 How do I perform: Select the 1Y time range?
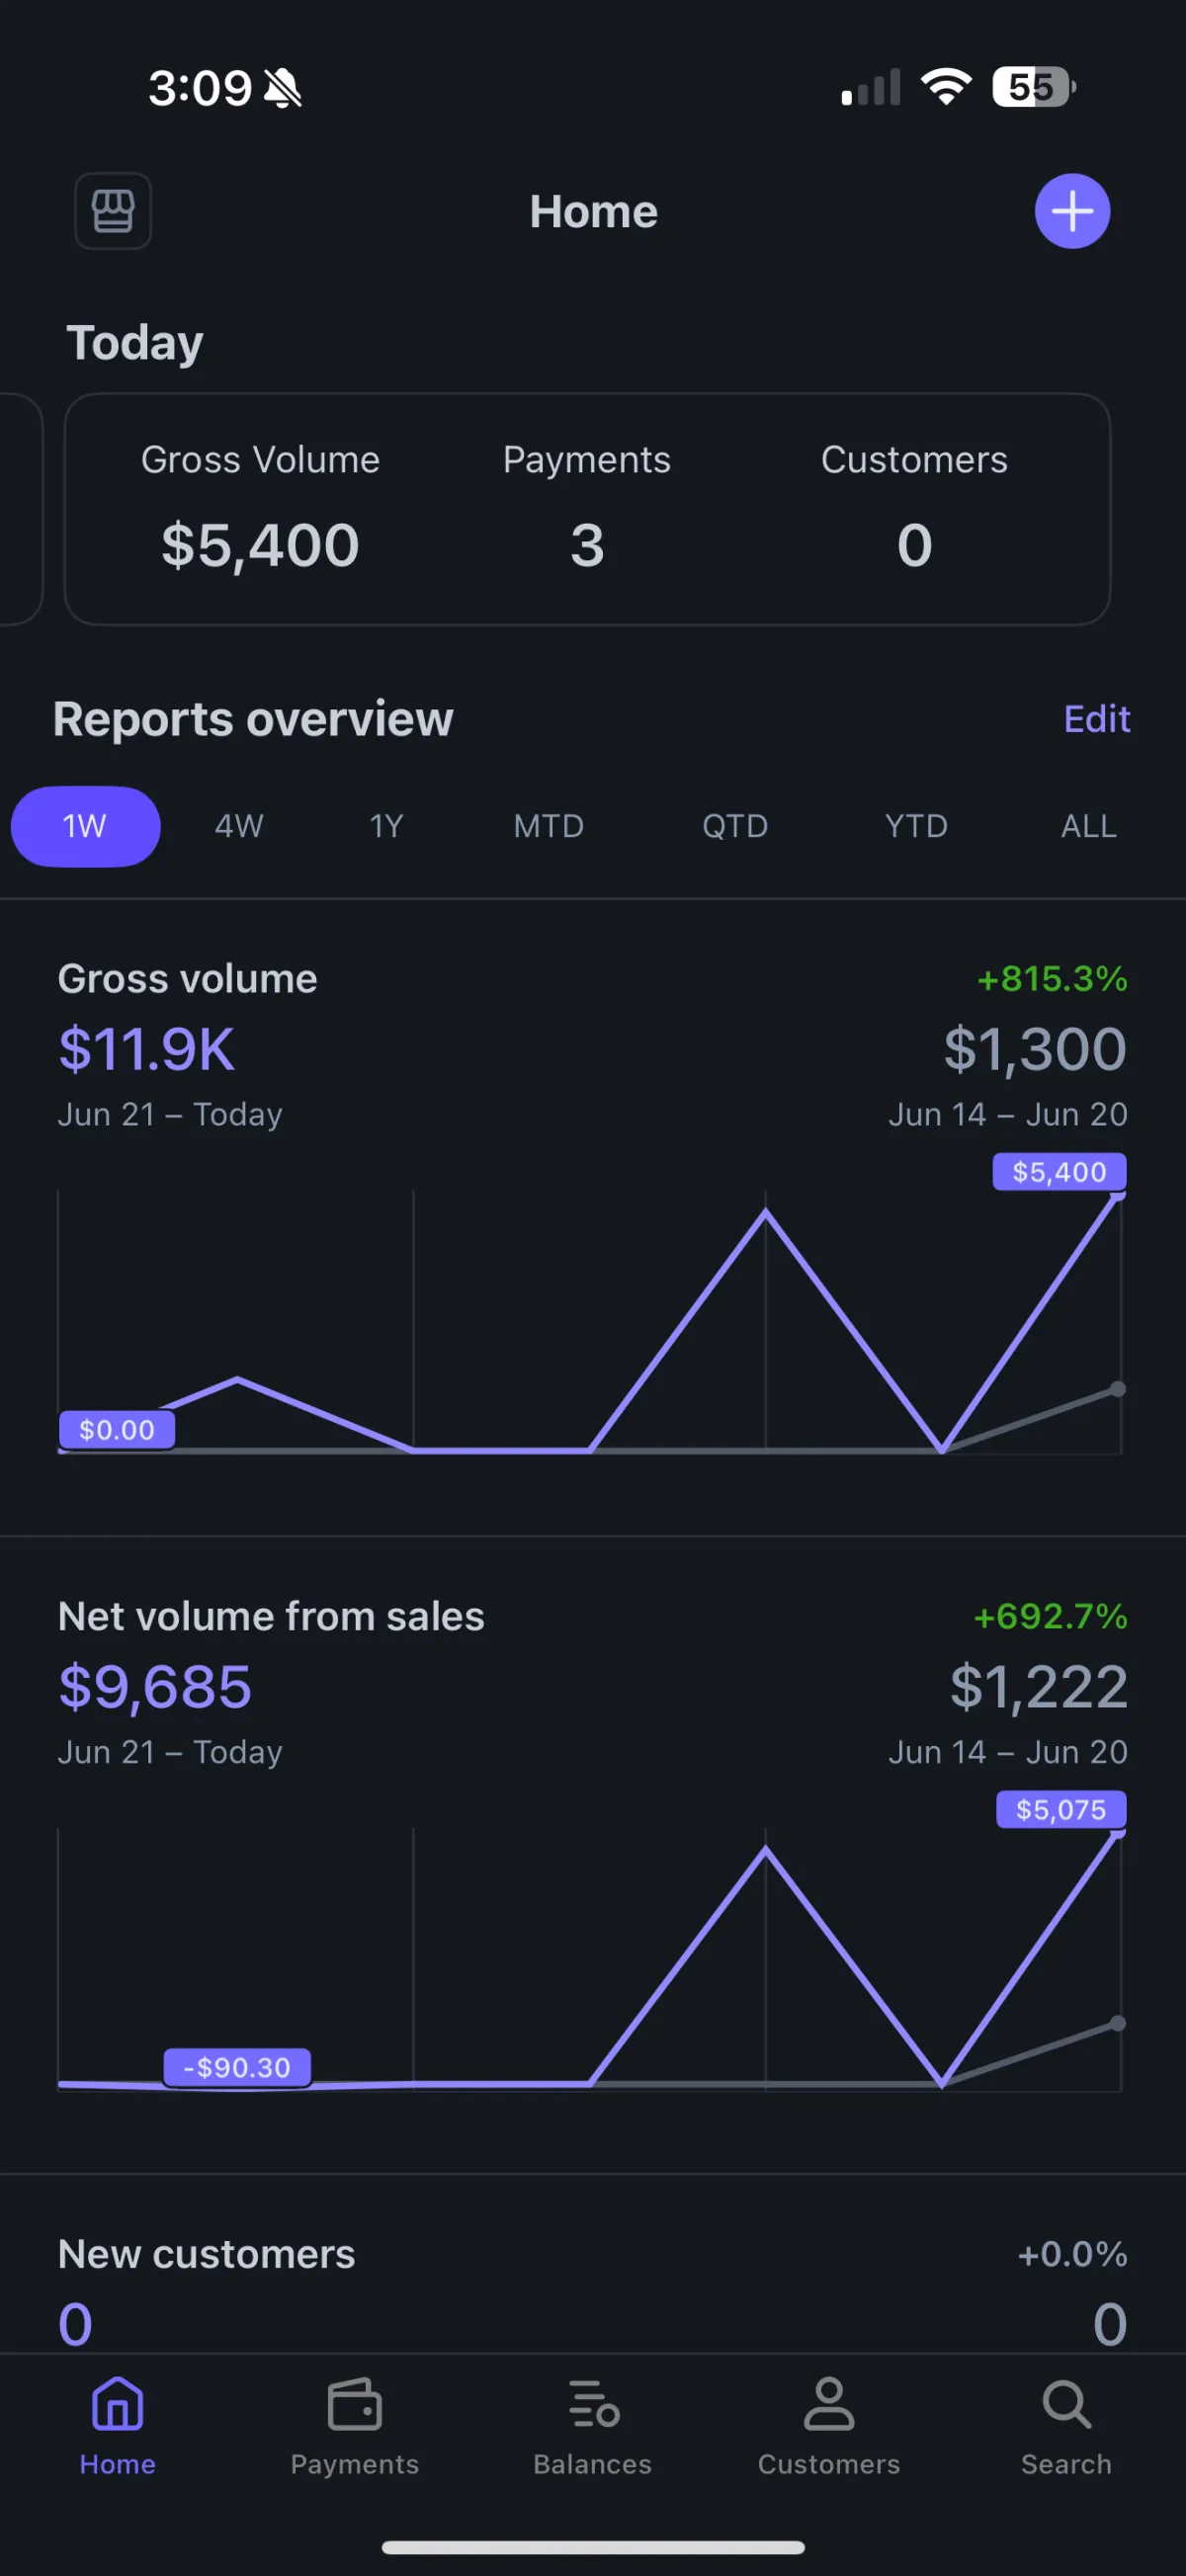click(x=386, y=826)
